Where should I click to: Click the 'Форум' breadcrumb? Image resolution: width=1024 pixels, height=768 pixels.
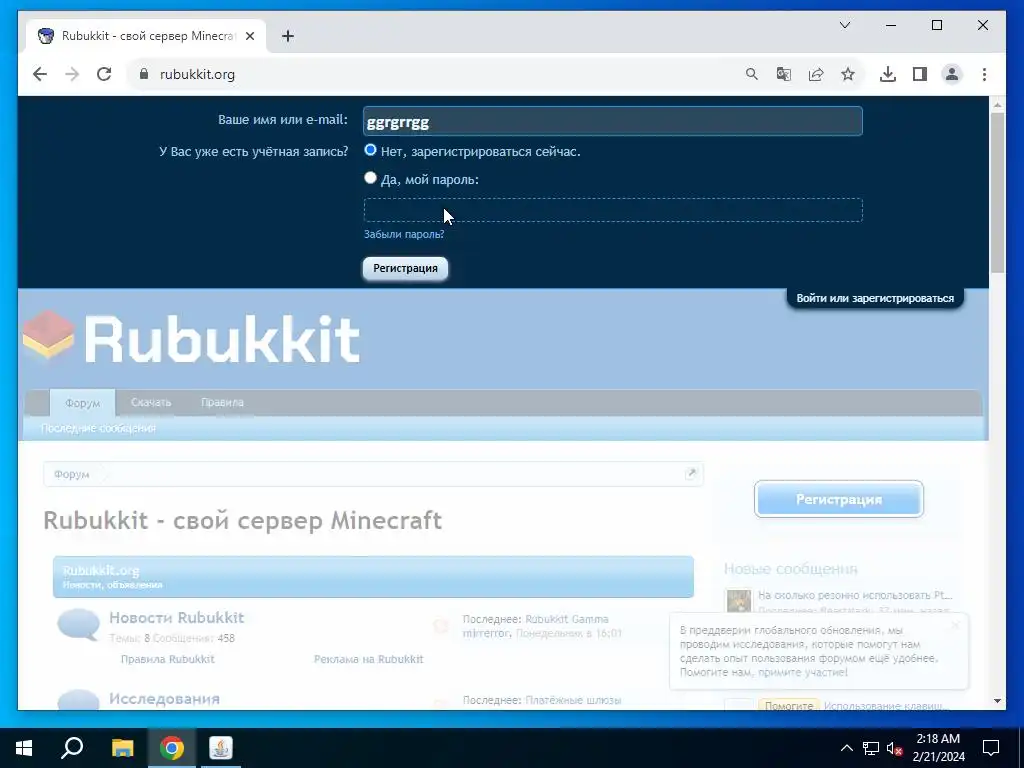(x=71, y=474)
